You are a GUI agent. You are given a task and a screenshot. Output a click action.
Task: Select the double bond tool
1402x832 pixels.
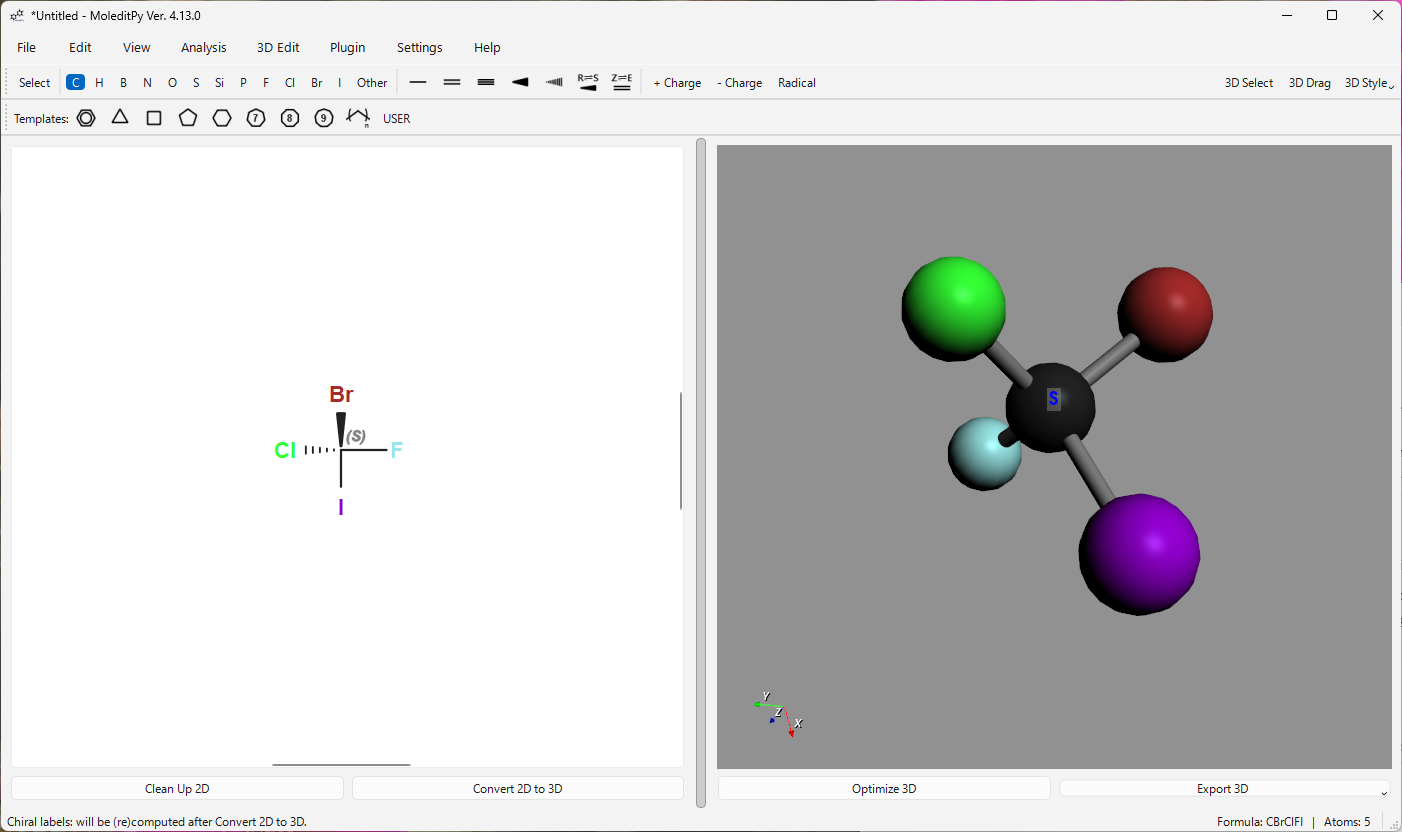(x=452, y=82)
